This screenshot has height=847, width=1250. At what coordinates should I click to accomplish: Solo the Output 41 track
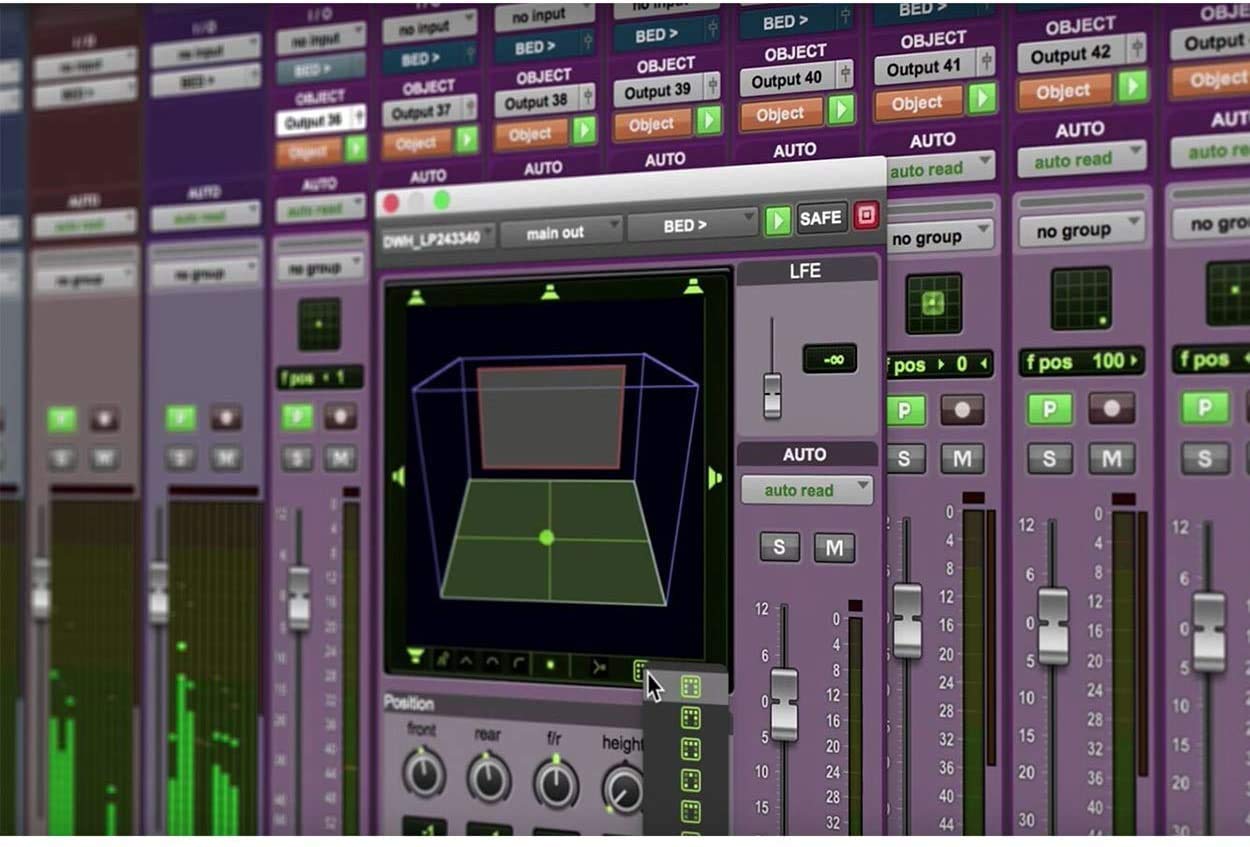pos(905,459)
